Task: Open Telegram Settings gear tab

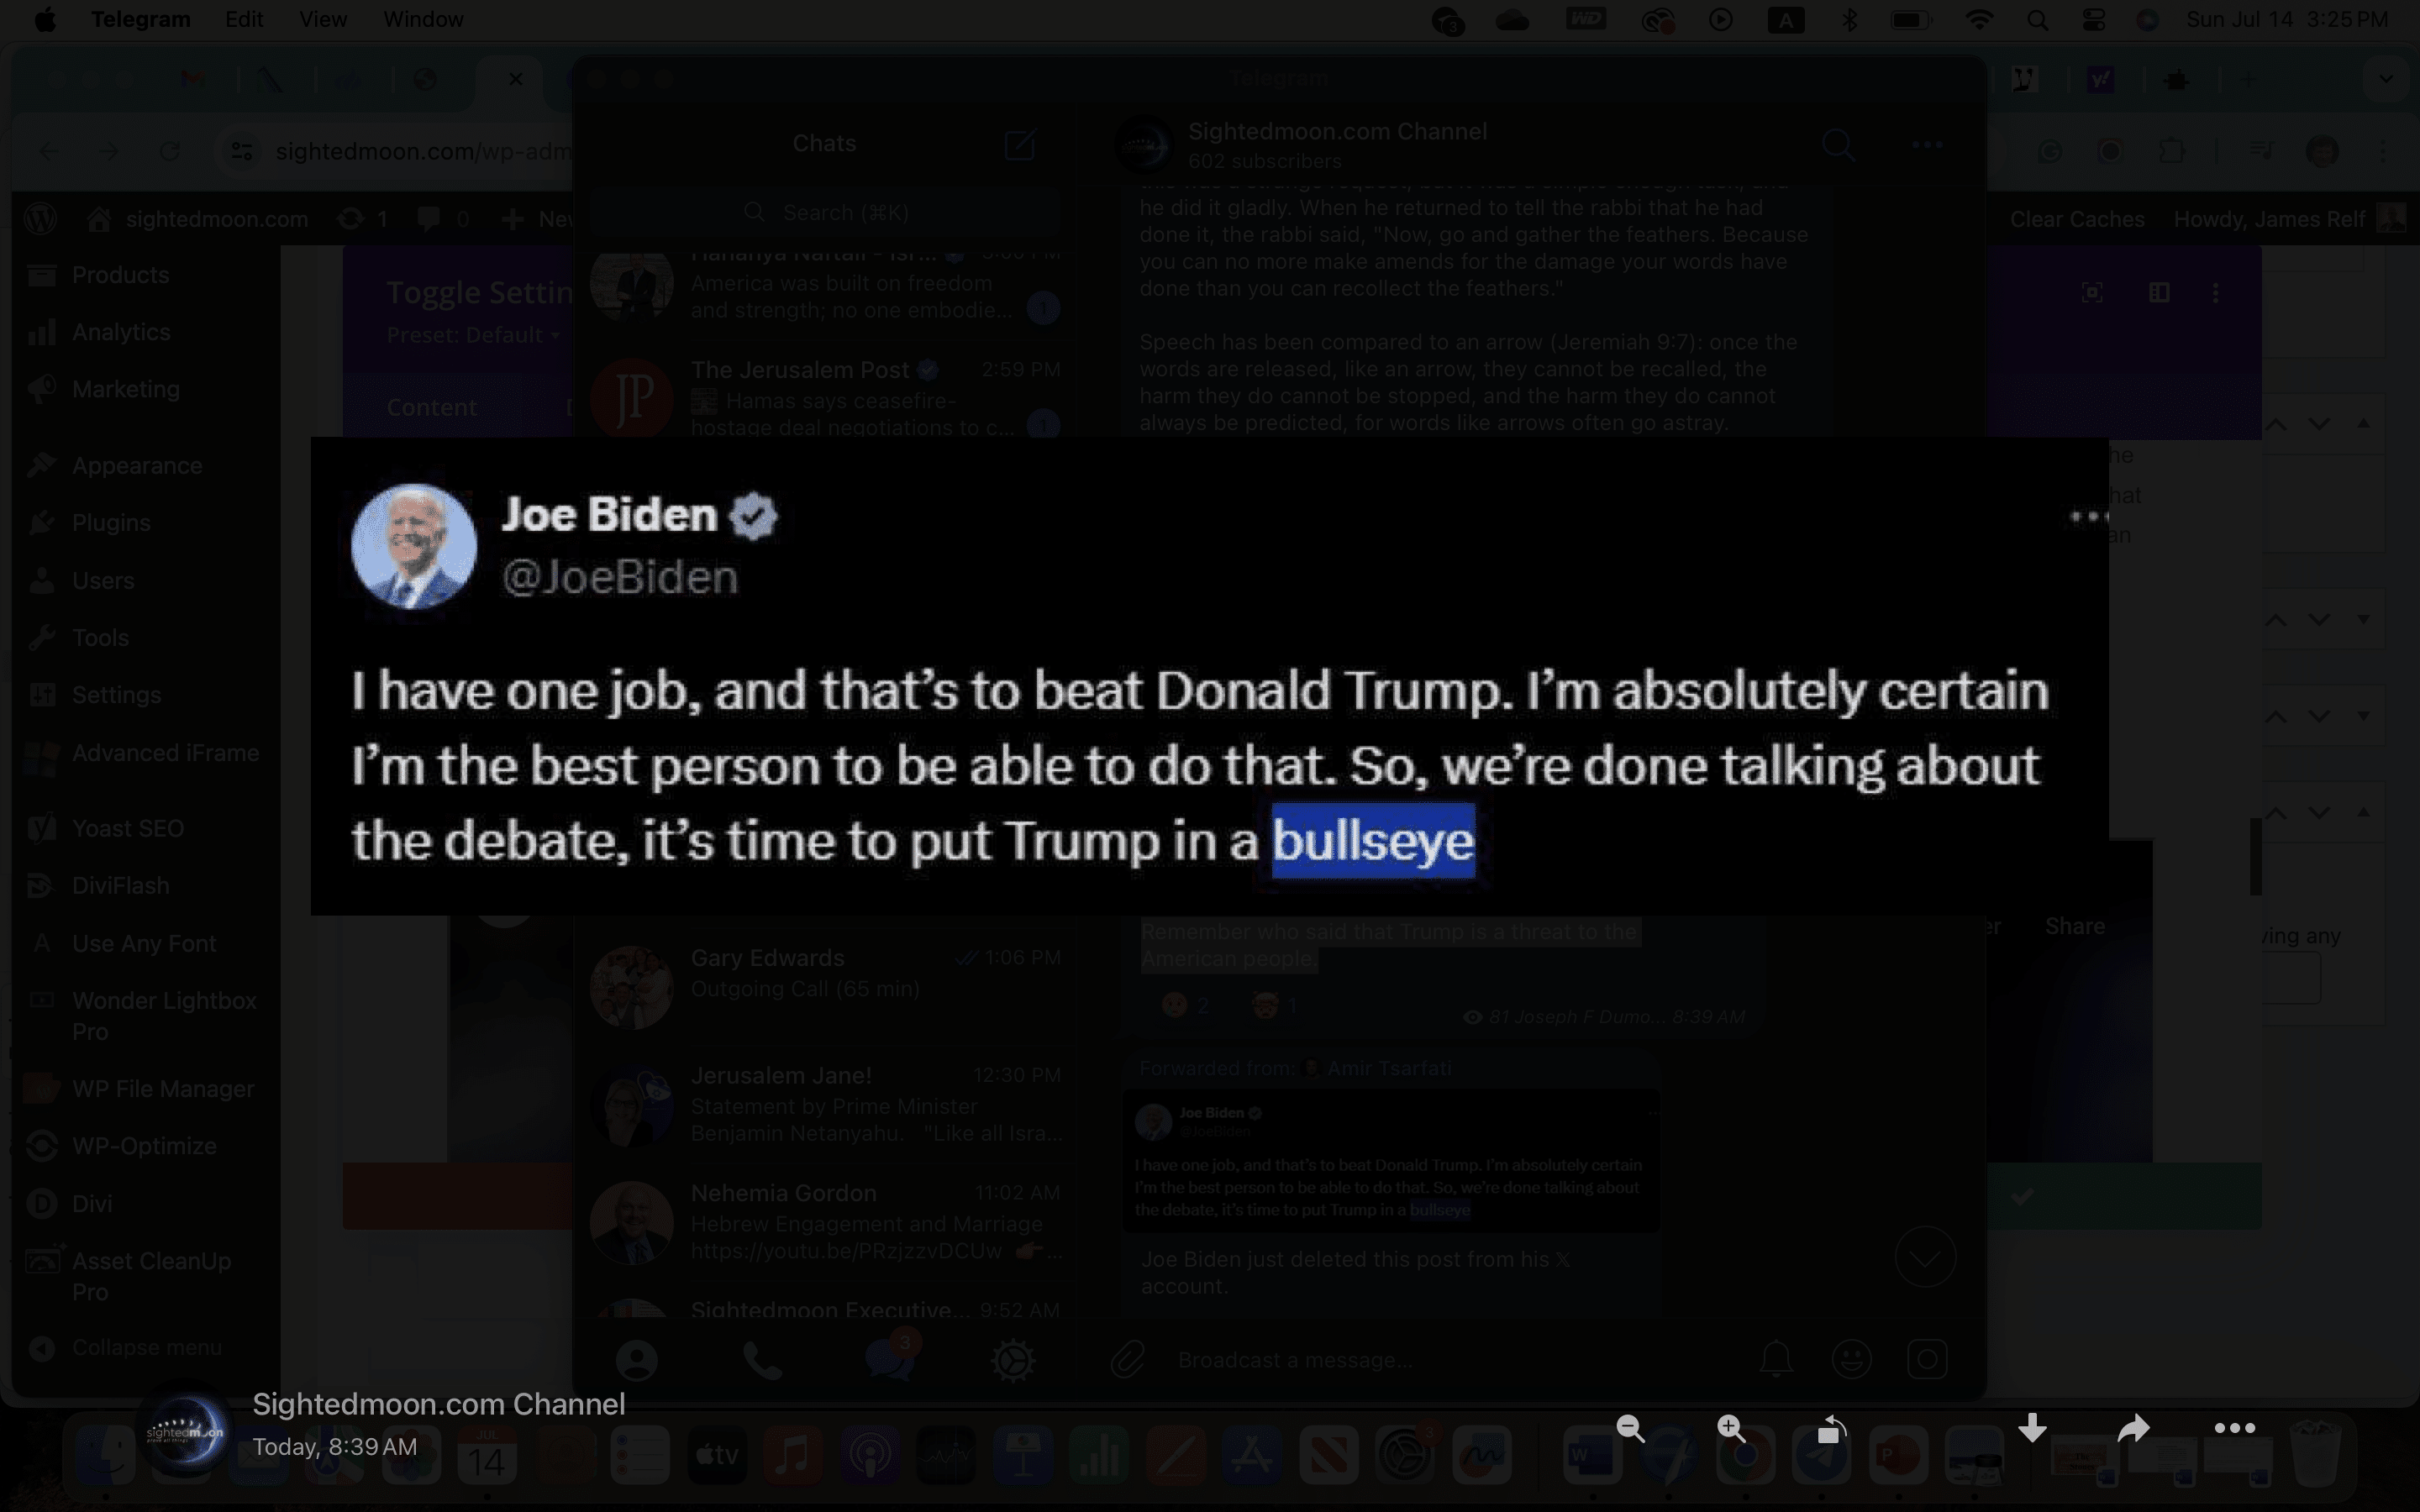Action: click(x=1012, y=1360)
